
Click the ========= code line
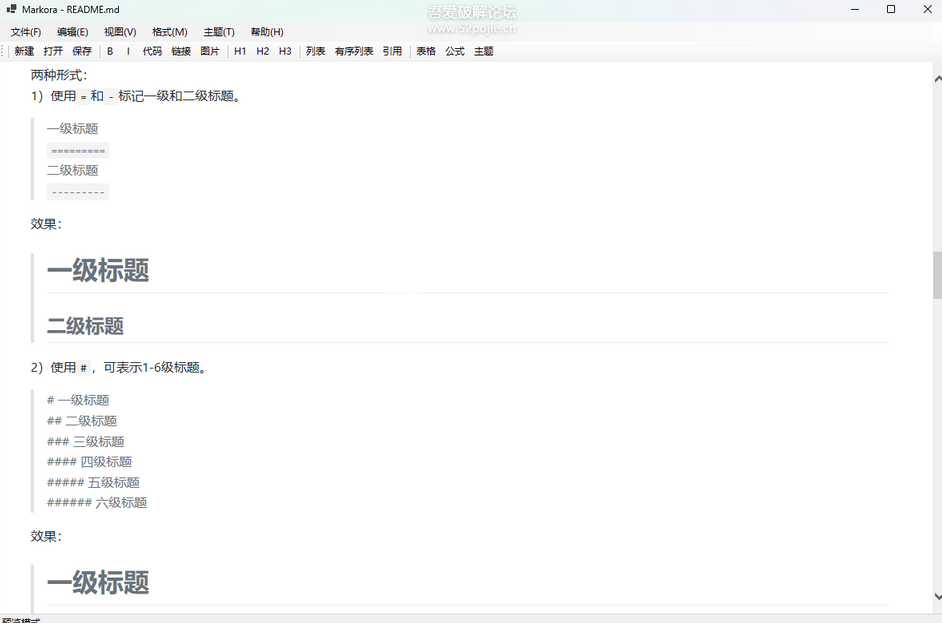(78, 150)
